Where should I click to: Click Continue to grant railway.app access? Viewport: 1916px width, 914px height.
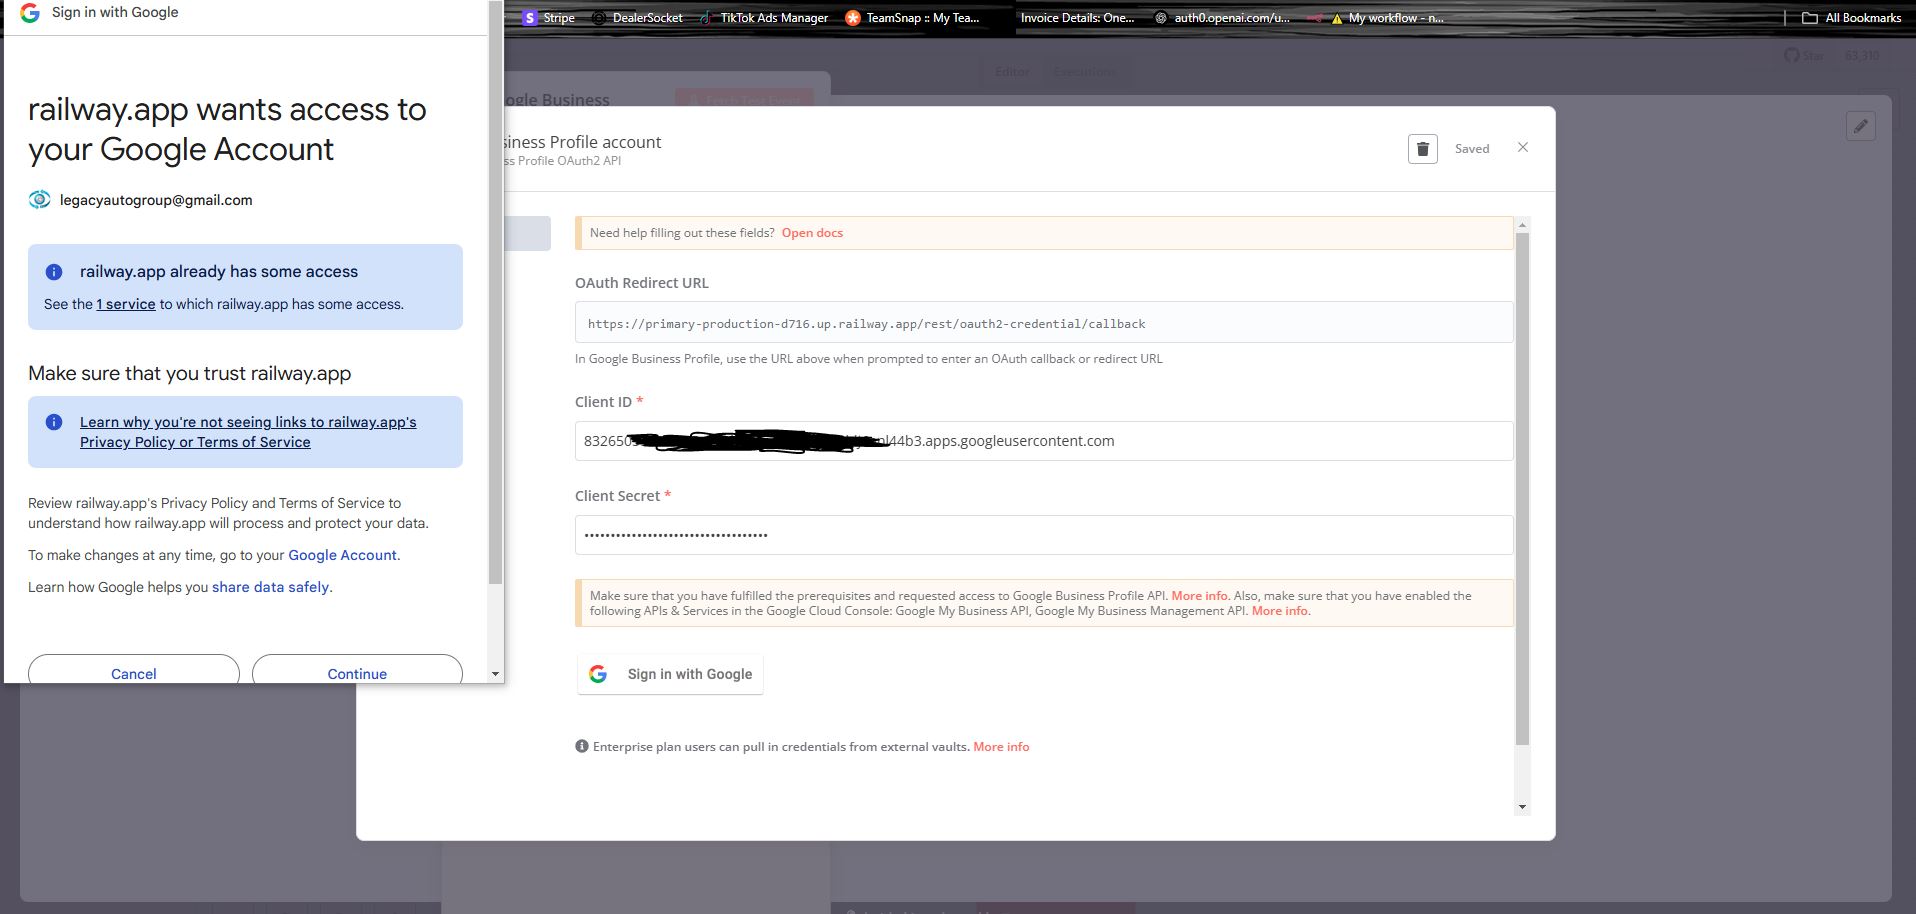[x=357, y=670]
